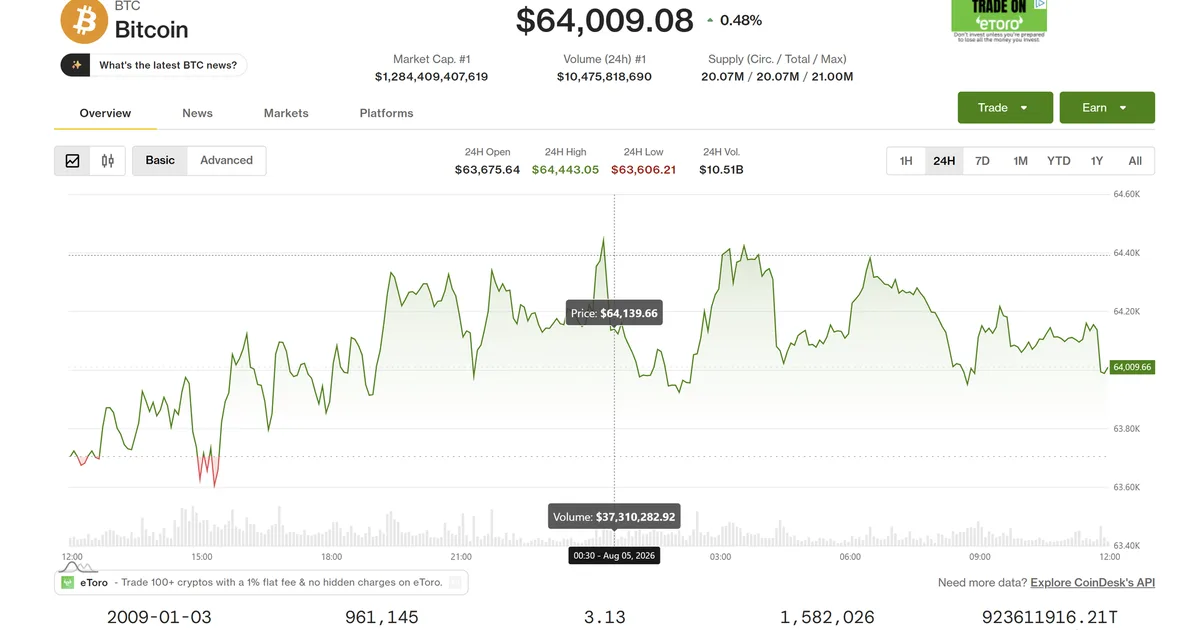Follow Explore CoinDesk's API link
Viewport: 1200px width, 630px height.
(1092, 582)
